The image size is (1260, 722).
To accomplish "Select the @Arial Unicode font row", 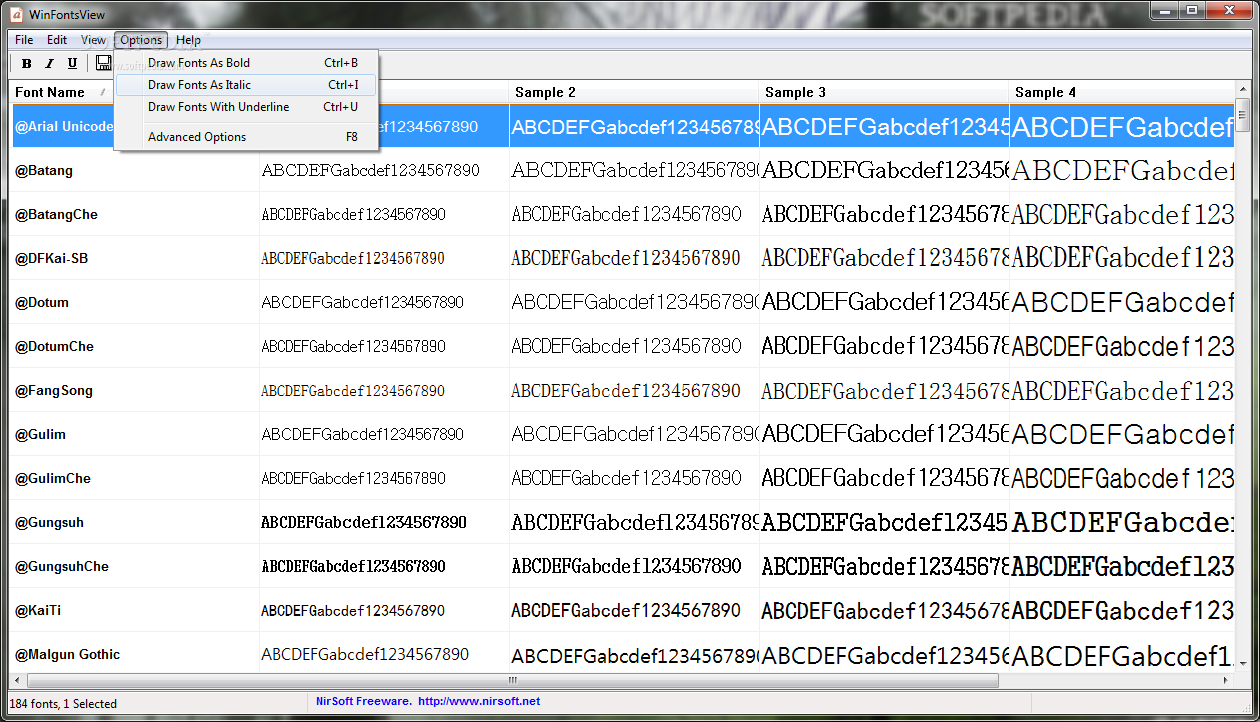I will tap(623, 126).
